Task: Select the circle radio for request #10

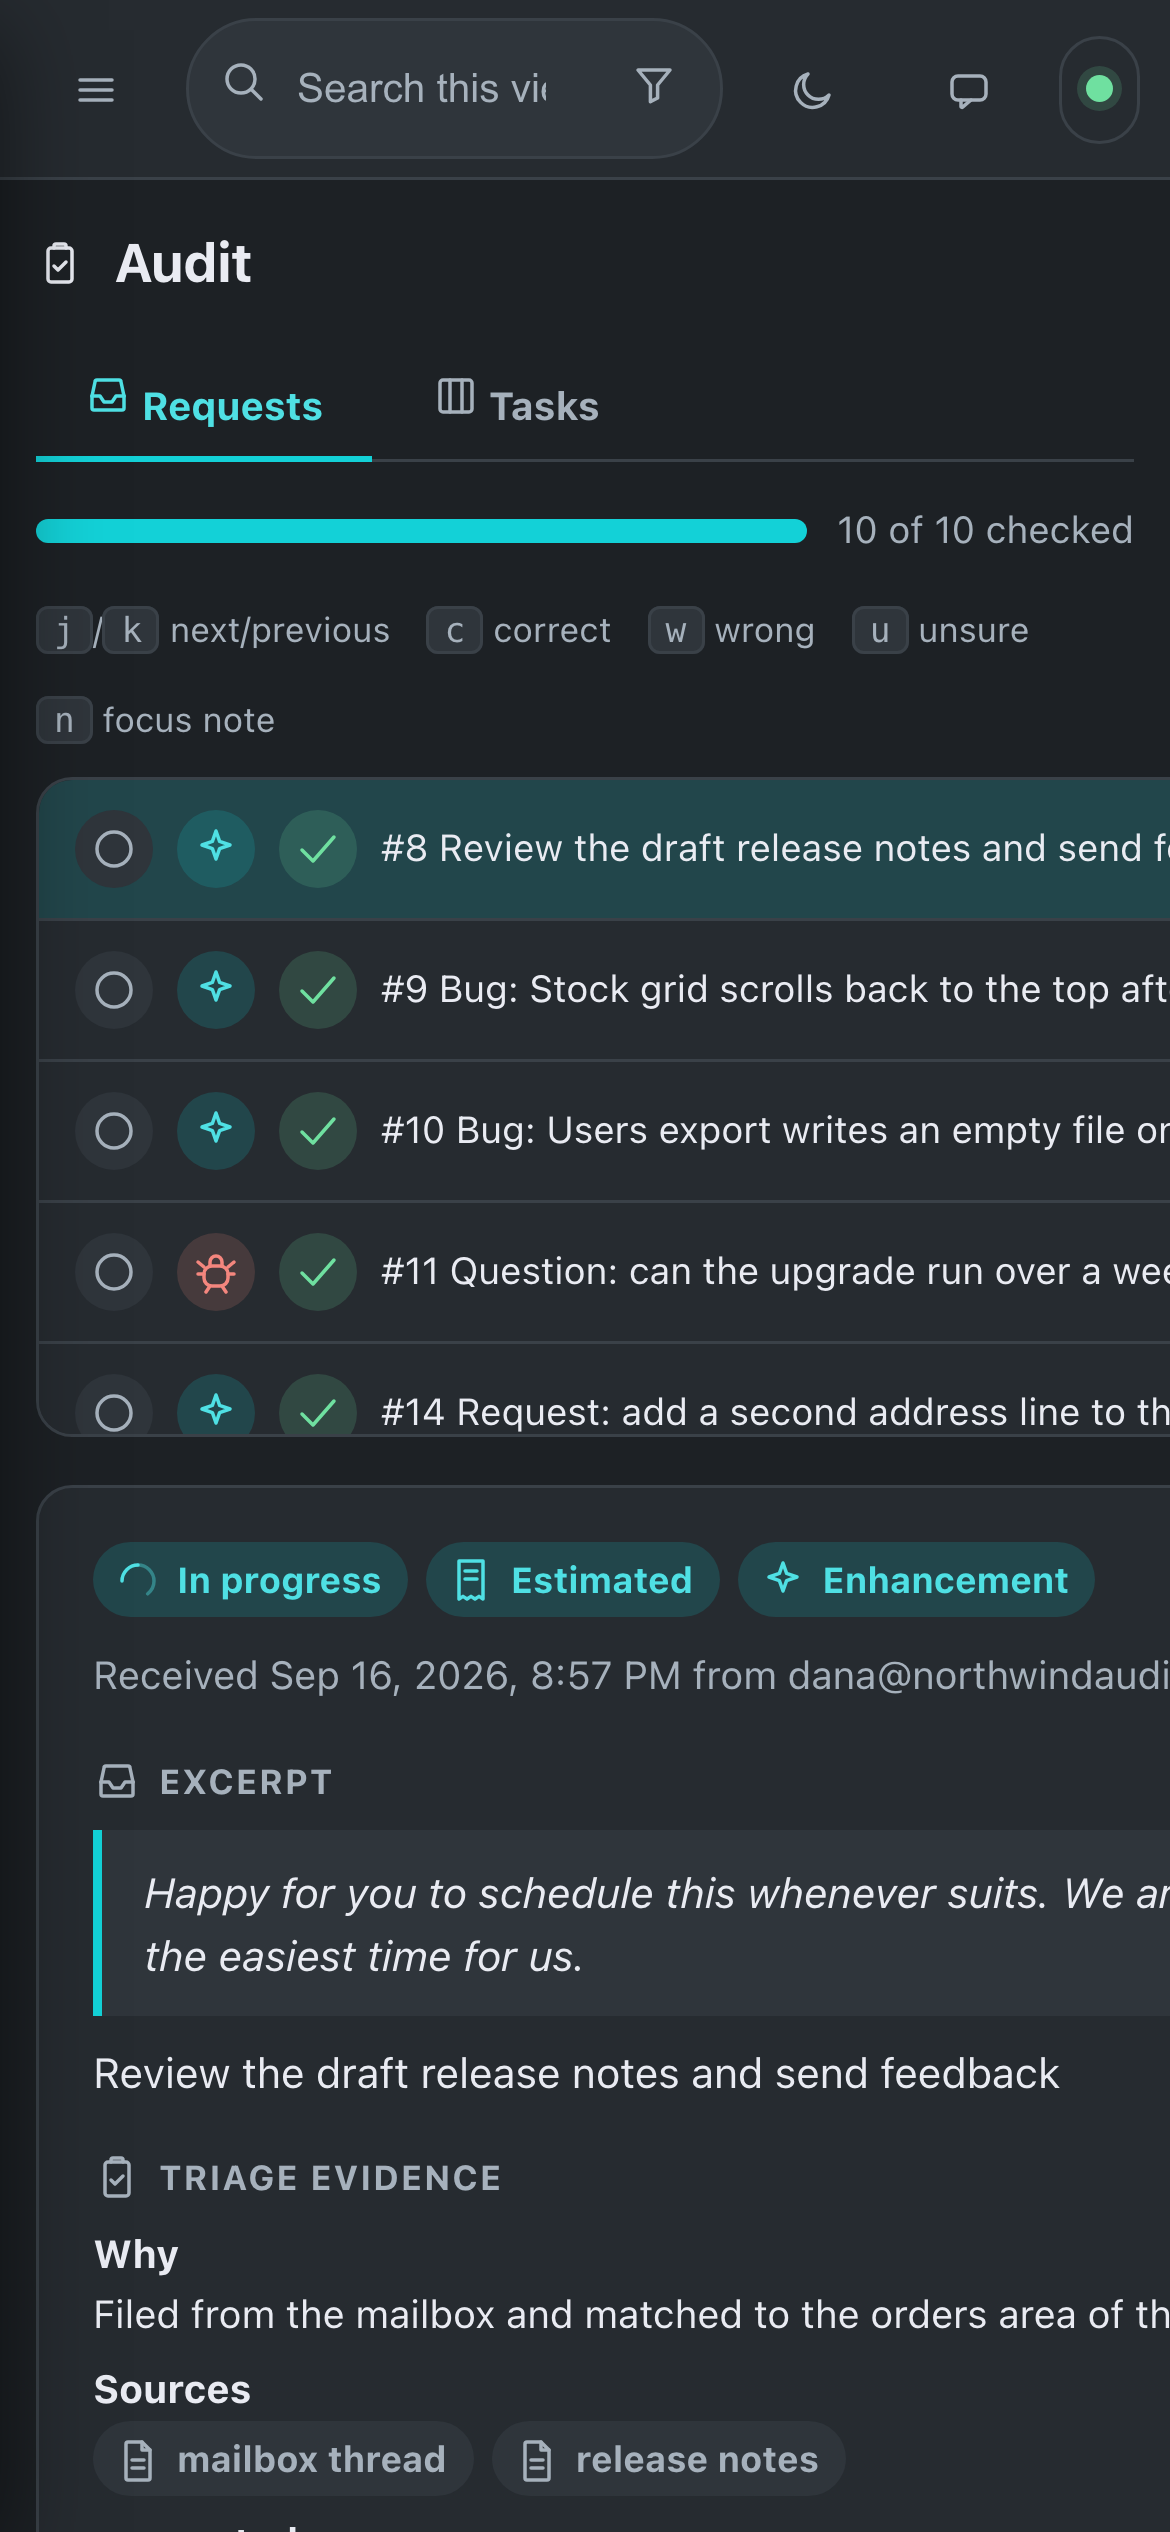Action: click(114, 1130)
